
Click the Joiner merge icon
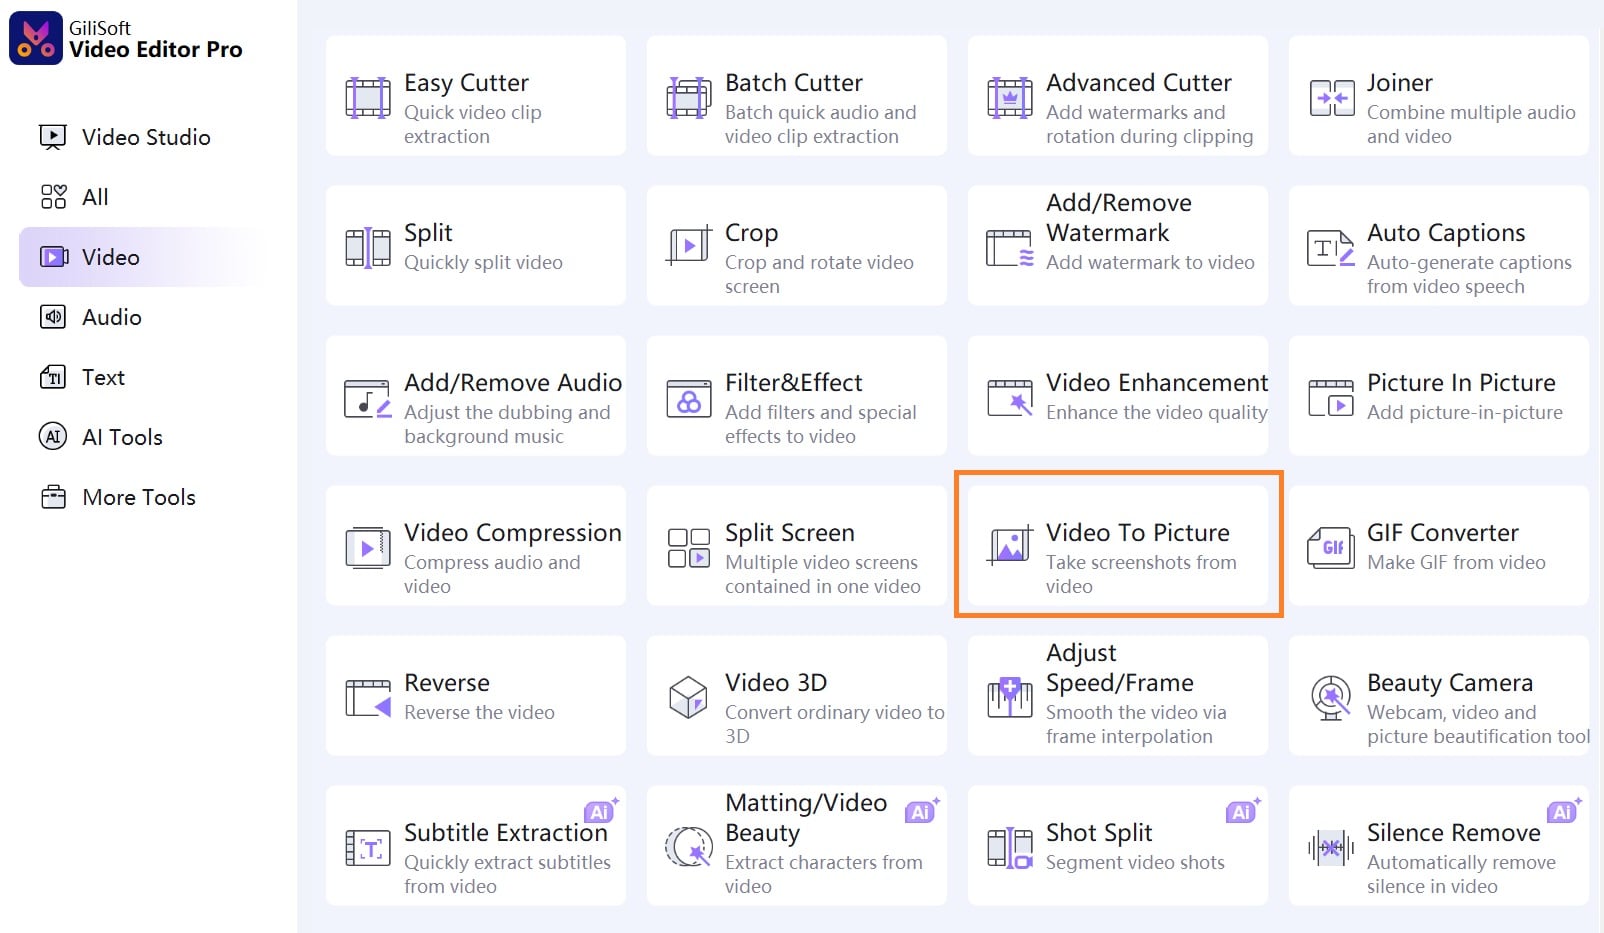click(1332, 98)
